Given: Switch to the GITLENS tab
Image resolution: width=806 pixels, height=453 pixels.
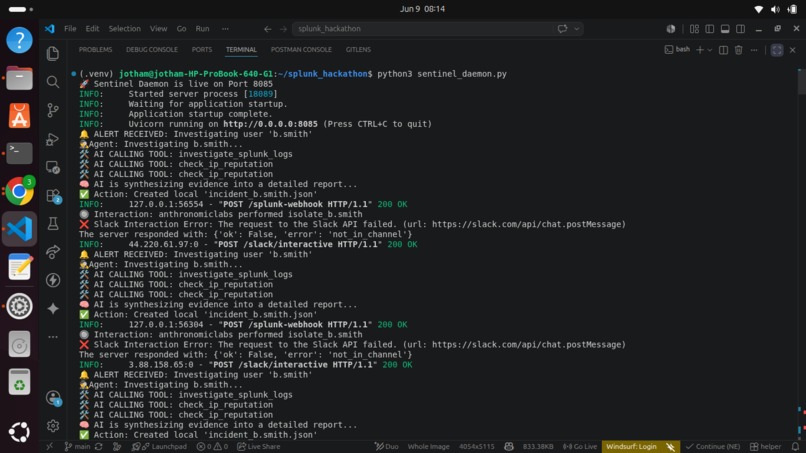Looking at the screenshot, I should pos(358,50).
